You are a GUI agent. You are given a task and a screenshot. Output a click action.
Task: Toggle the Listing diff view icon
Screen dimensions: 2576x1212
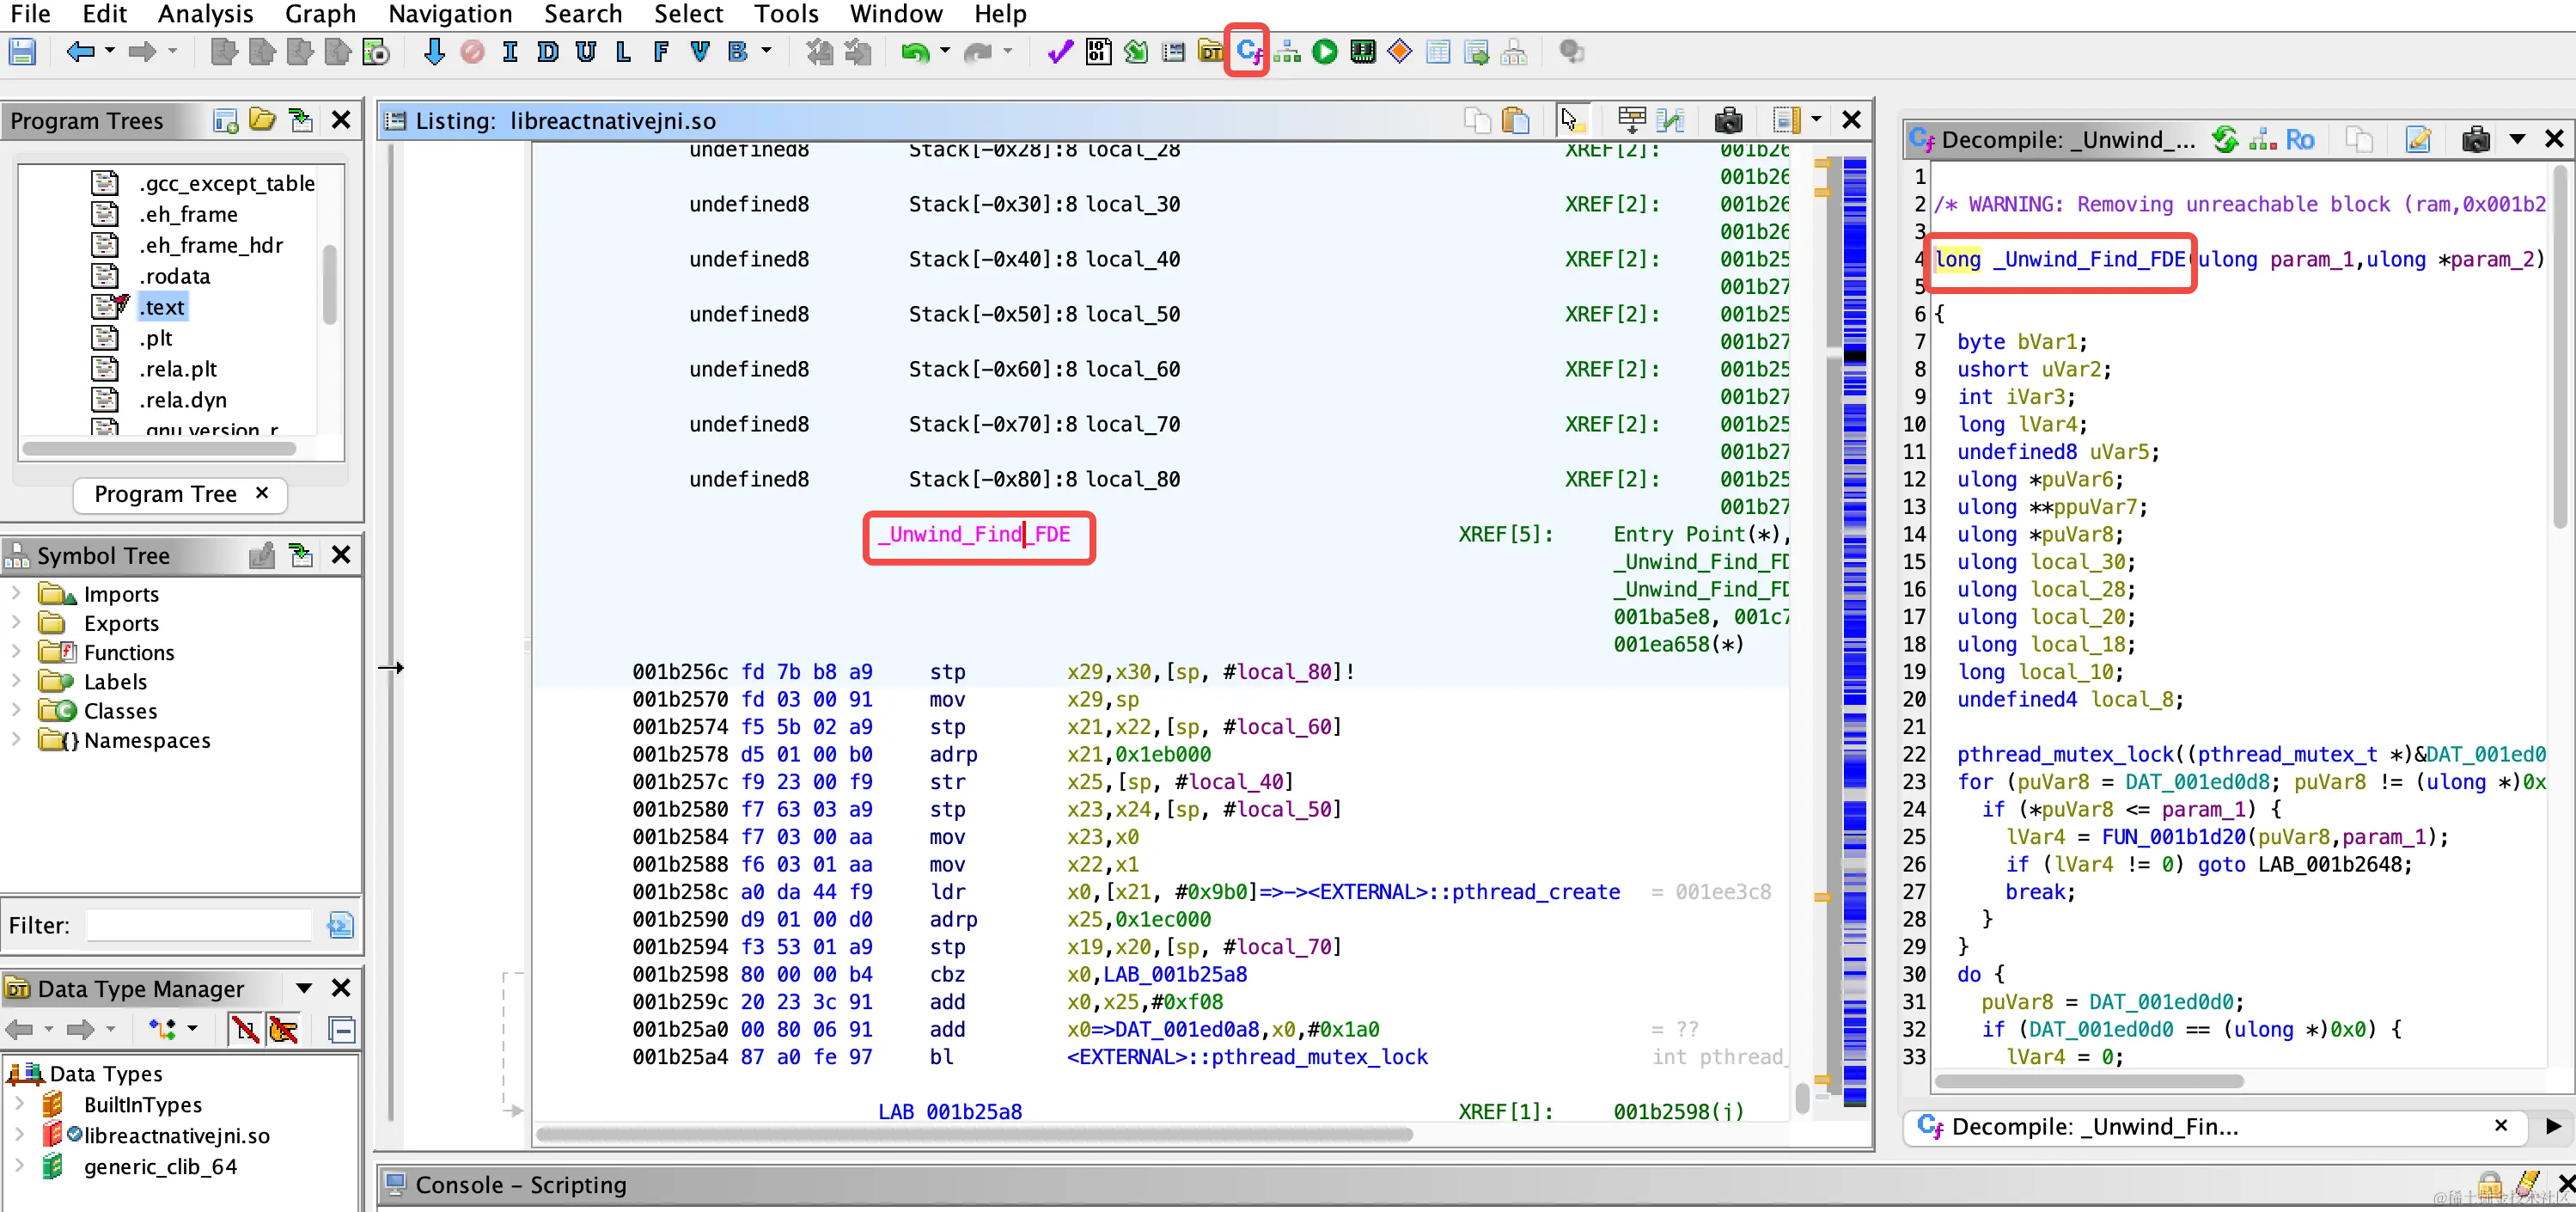coord(1670,121)
